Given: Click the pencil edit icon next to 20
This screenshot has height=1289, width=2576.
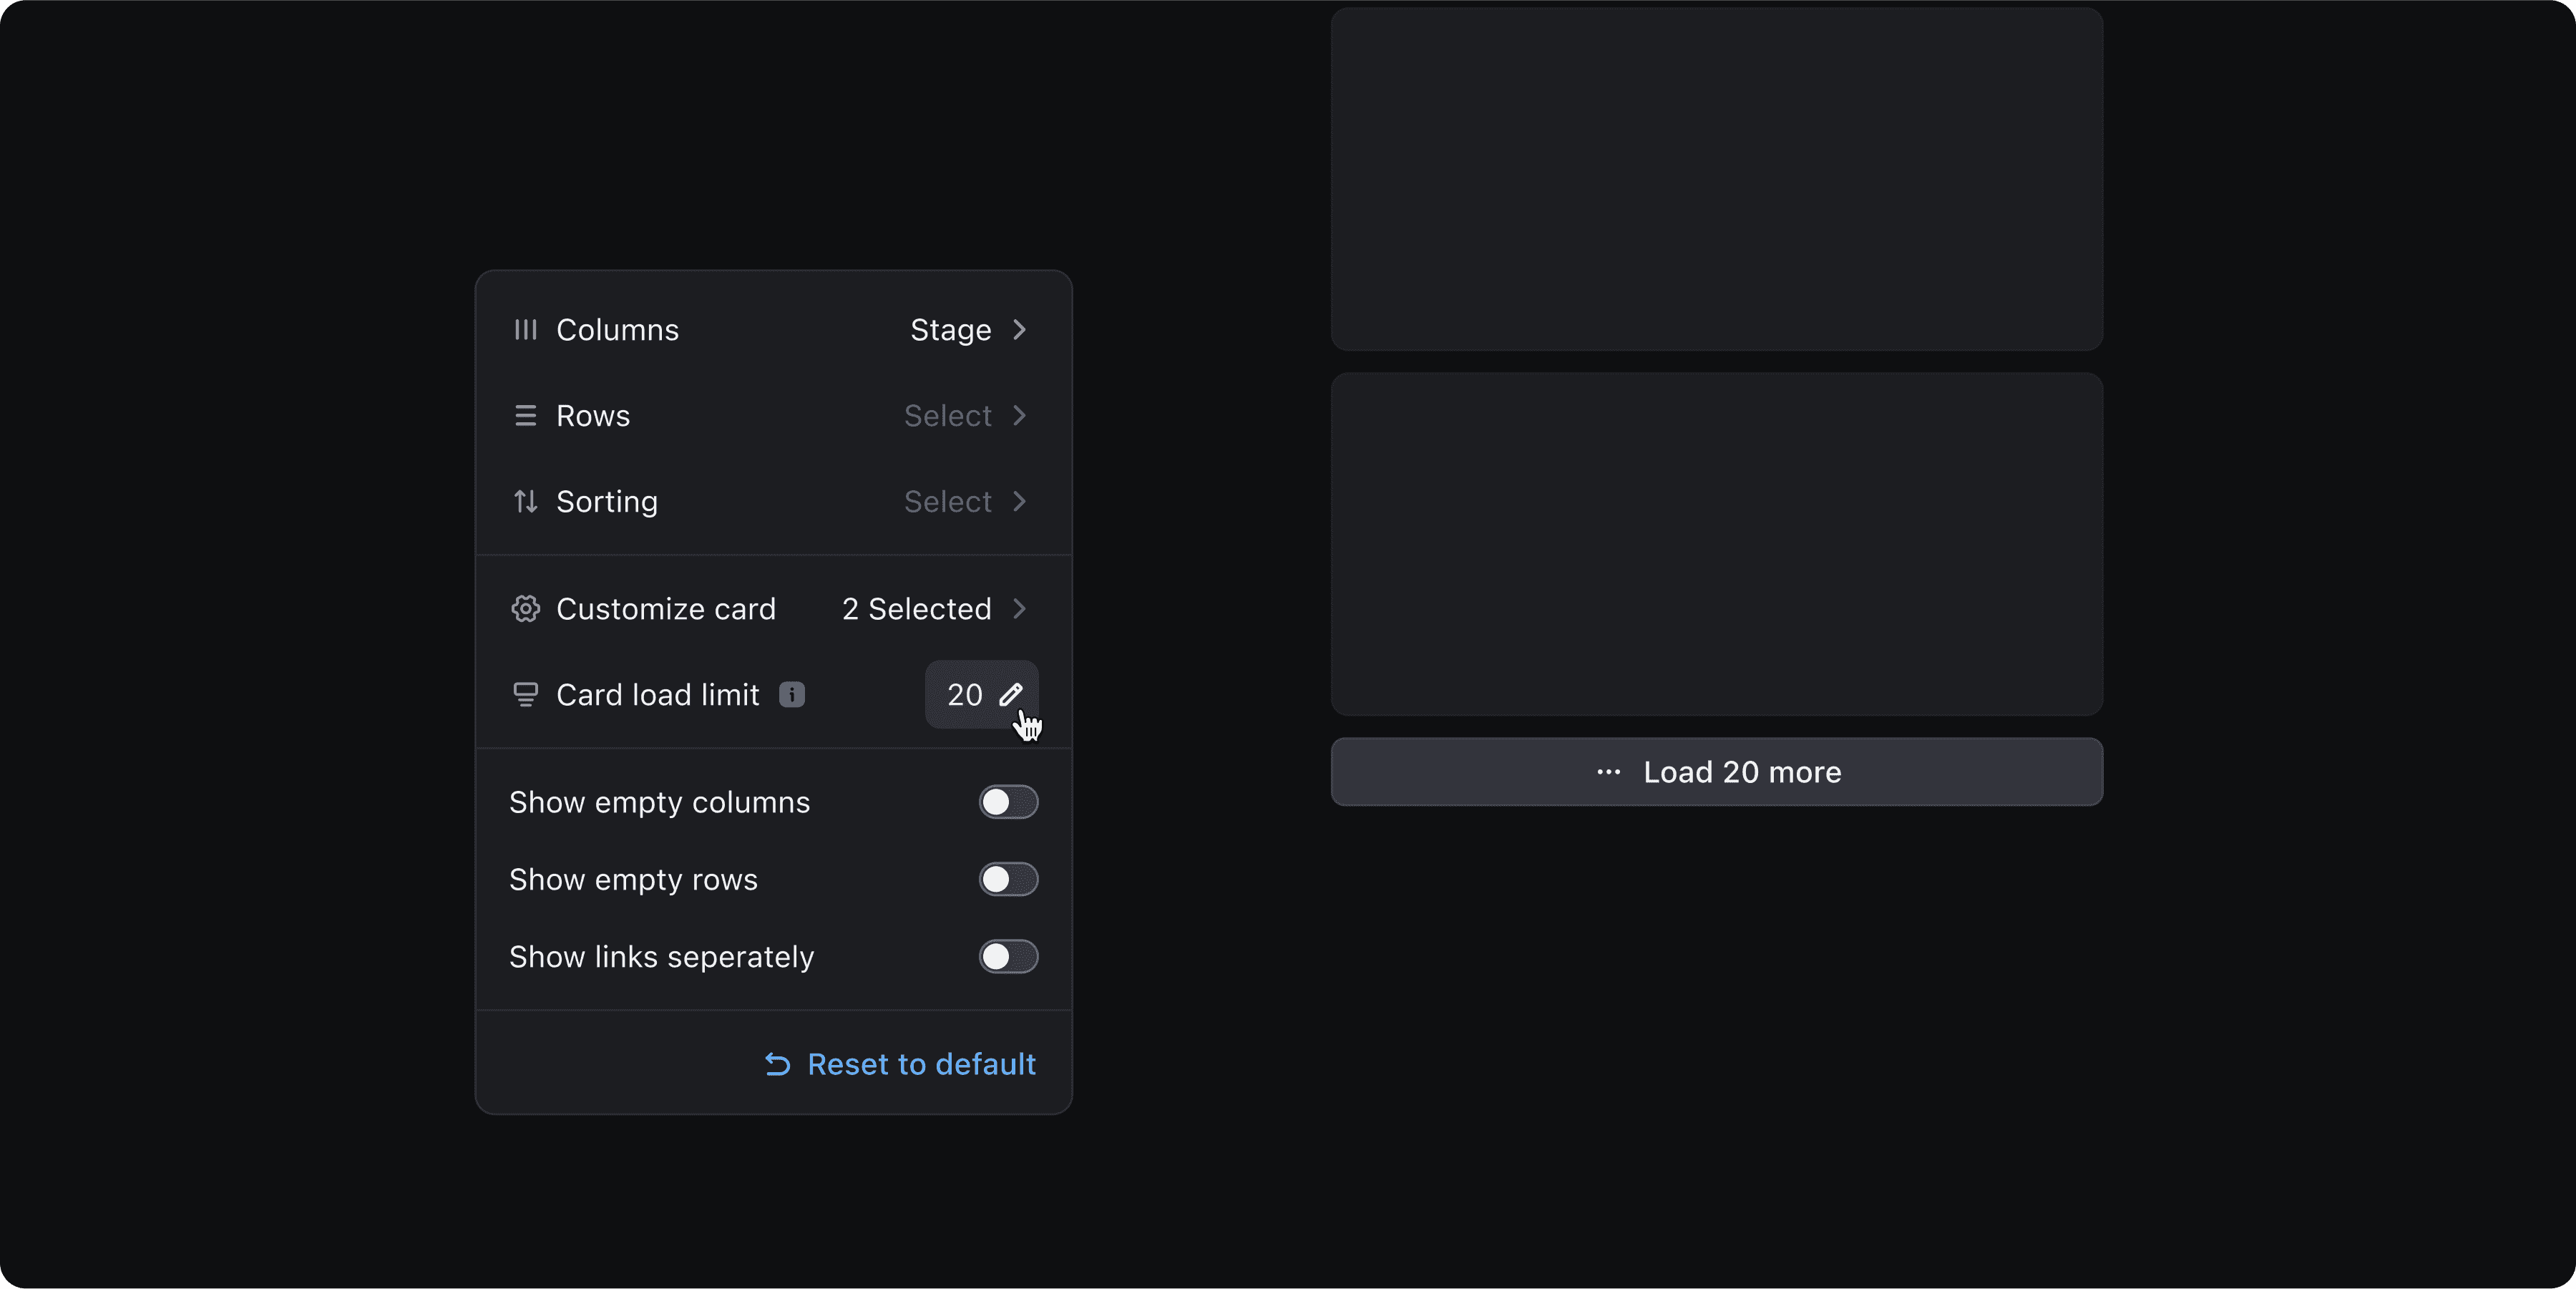Looking at the screenshot, I should tap(1011, 695).
